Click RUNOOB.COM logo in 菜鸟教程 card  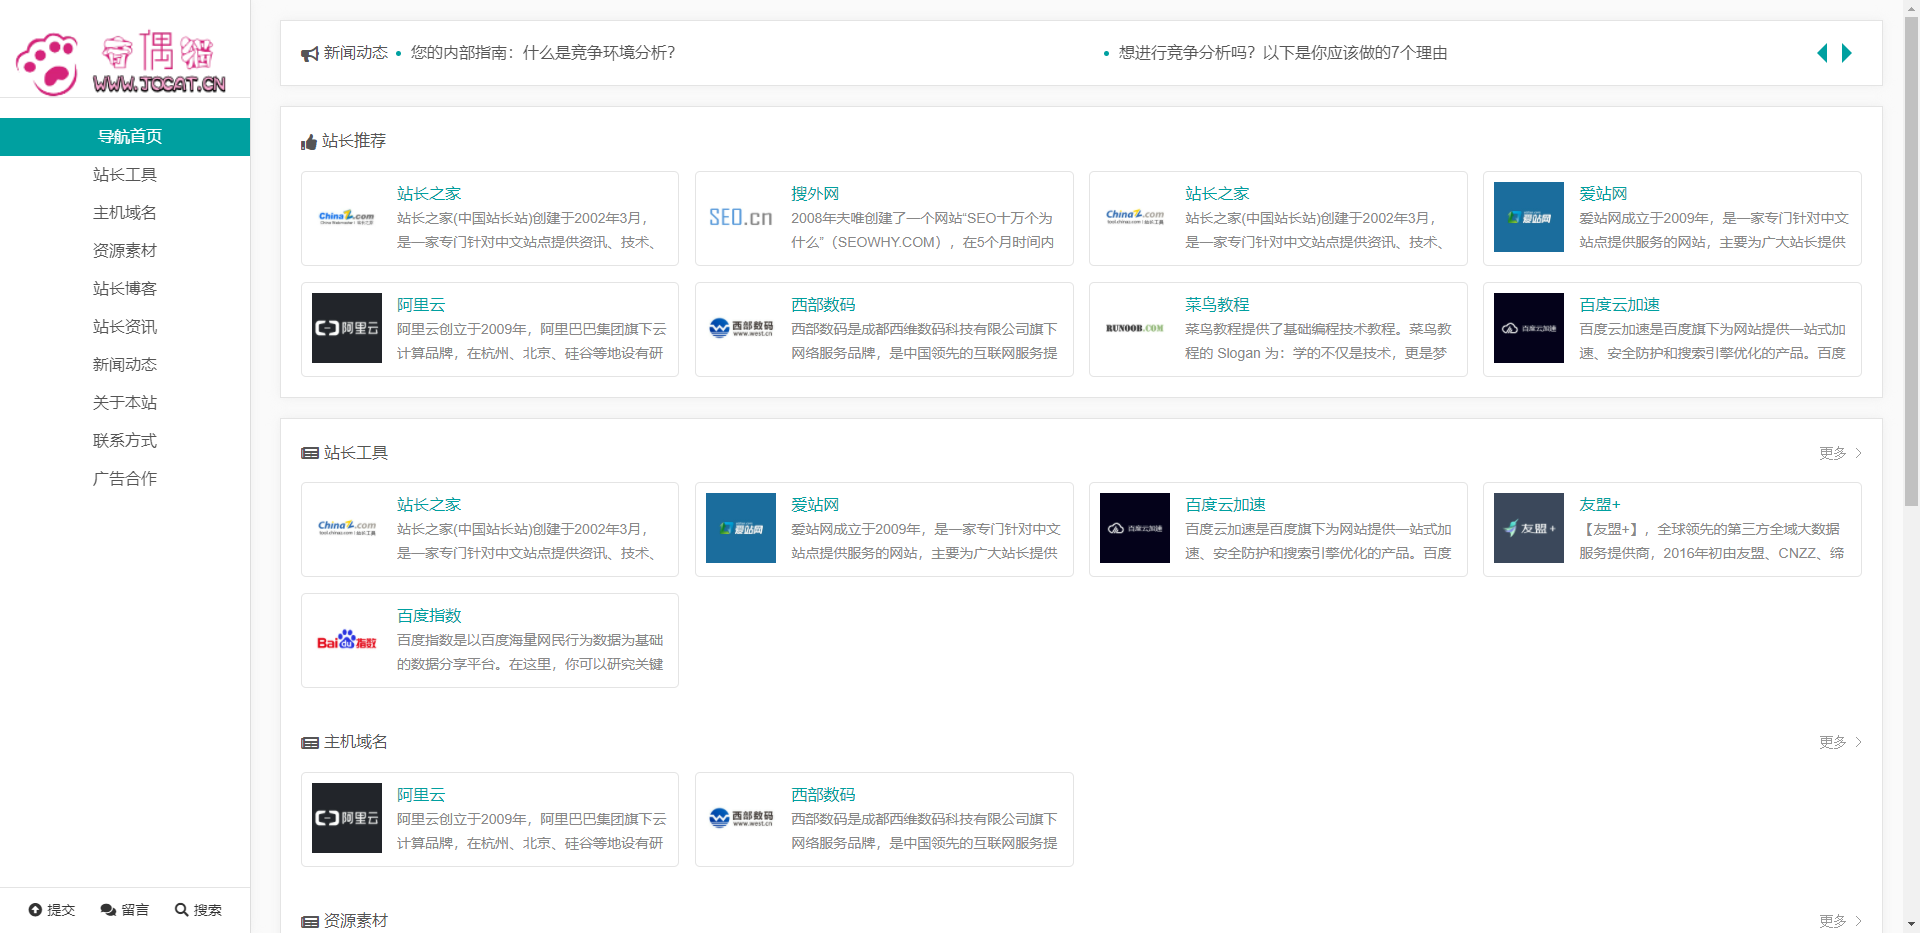coord(1135,328)
